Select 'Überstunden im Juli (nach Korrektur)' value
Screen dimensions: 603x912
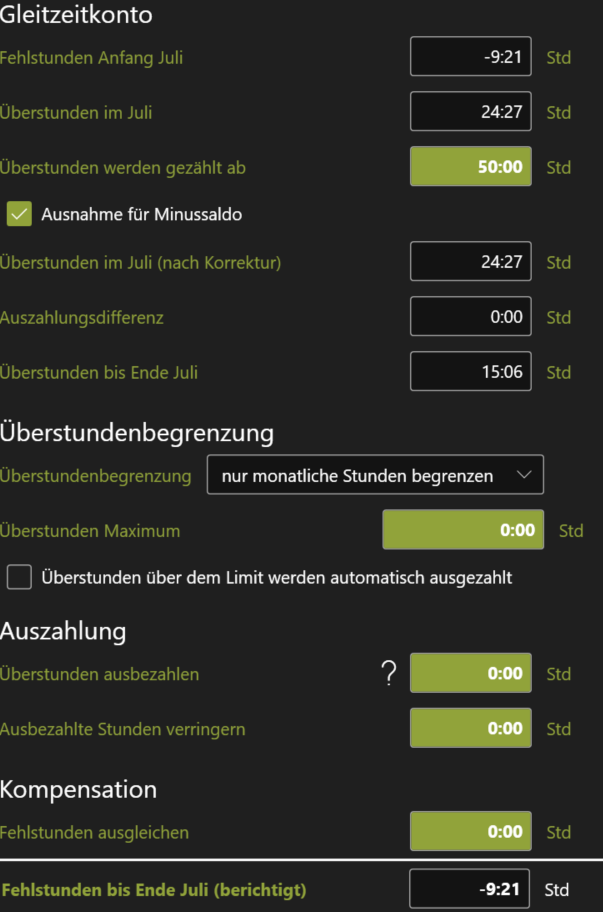(470, 262)
